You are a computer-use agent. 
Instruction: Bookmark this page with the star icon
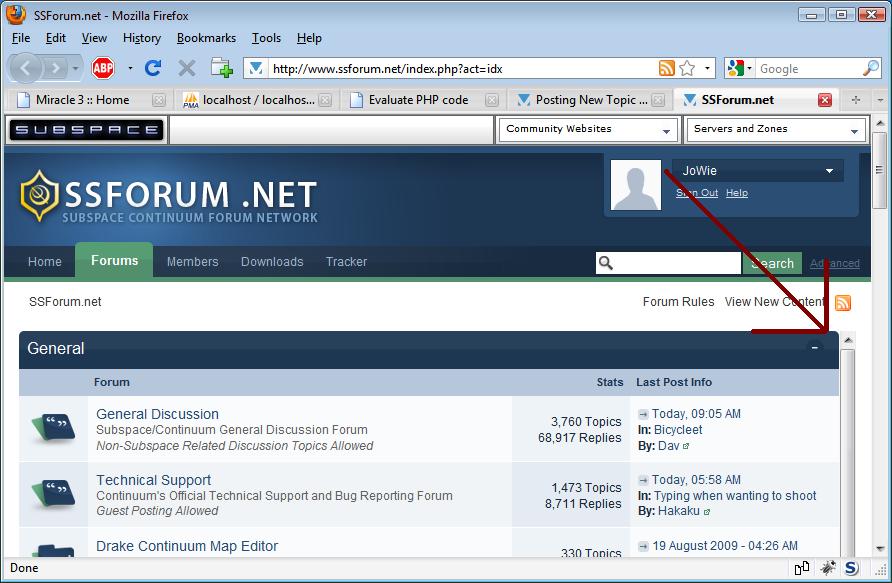pyautogui.click(x=687, y=68)
